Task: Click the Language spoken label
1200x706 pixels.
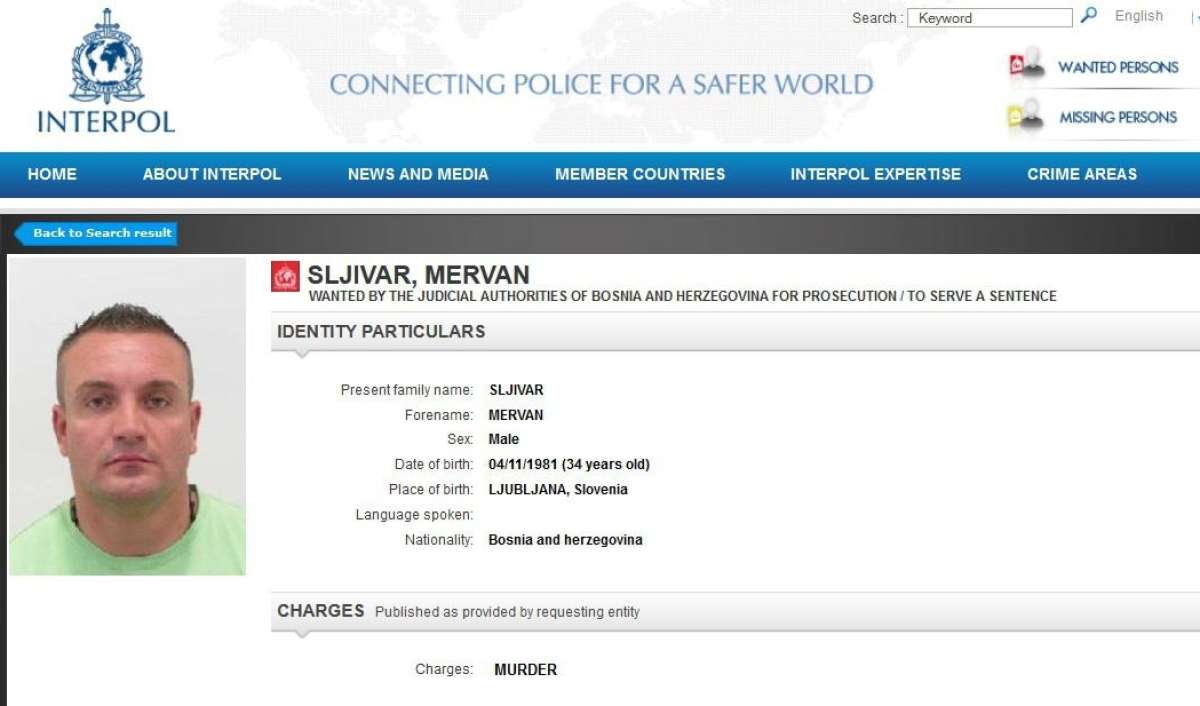Action: coord(414,515)
